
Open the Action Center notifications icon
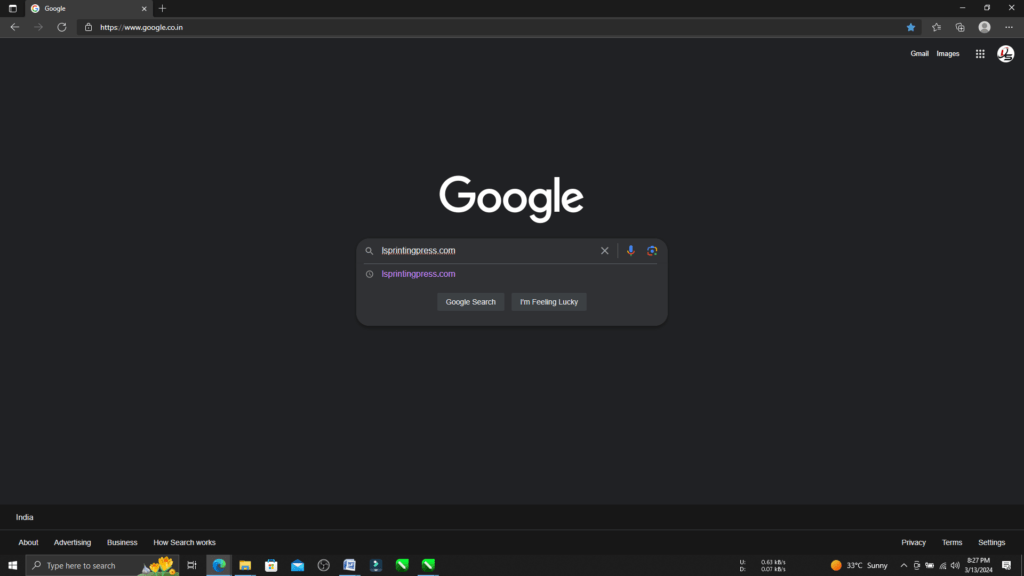(x=1006, y=566)
